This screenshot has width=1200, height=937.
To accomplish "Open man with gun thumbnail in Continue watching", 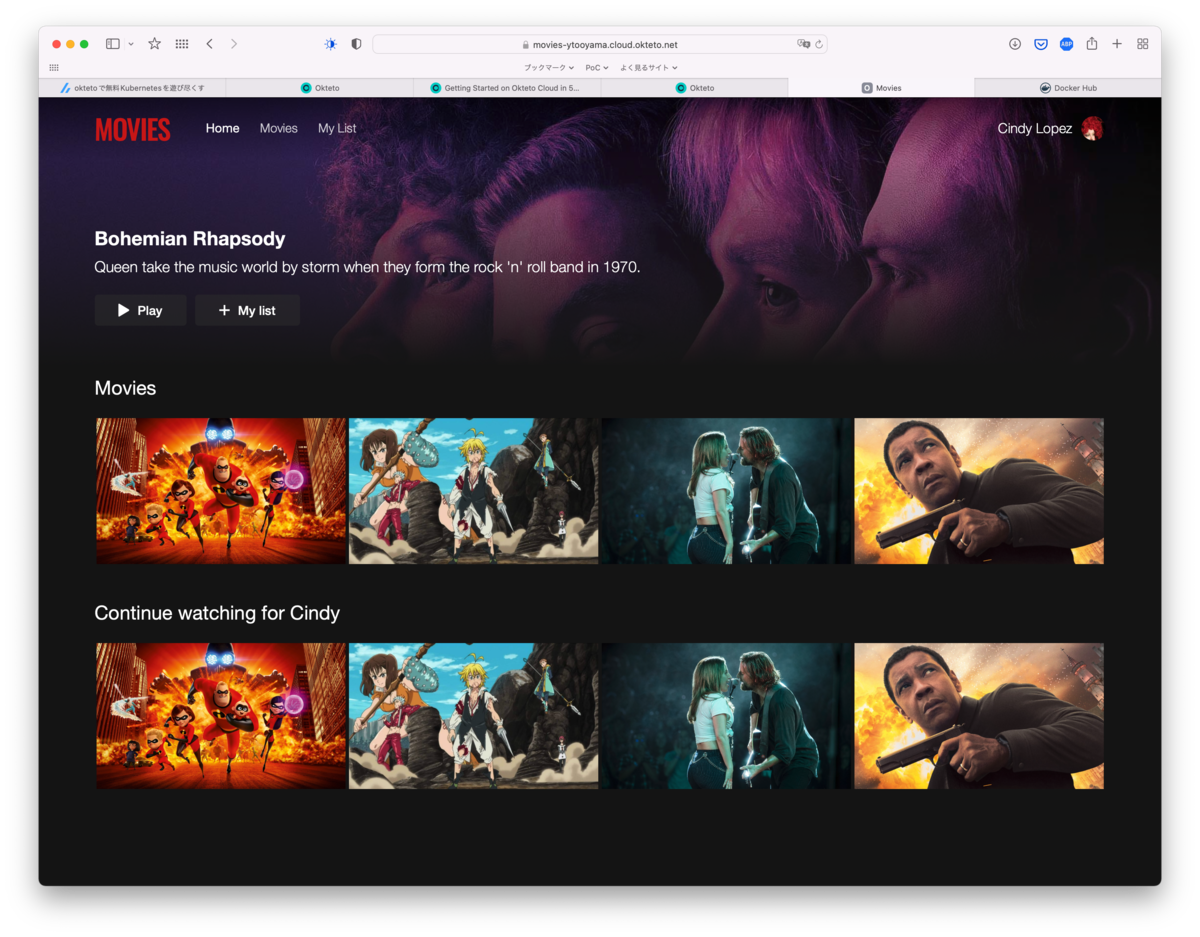I will 979,716.
